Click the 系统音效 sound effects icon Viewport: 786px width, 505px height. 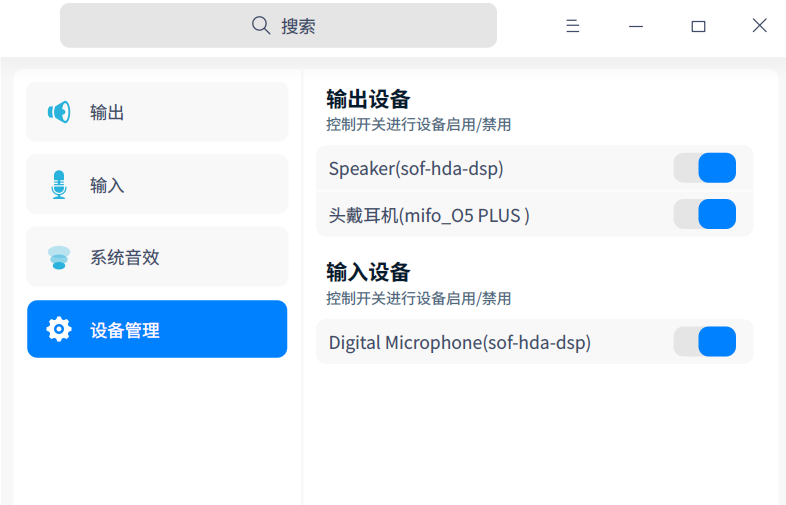click(x=59, y=258)
